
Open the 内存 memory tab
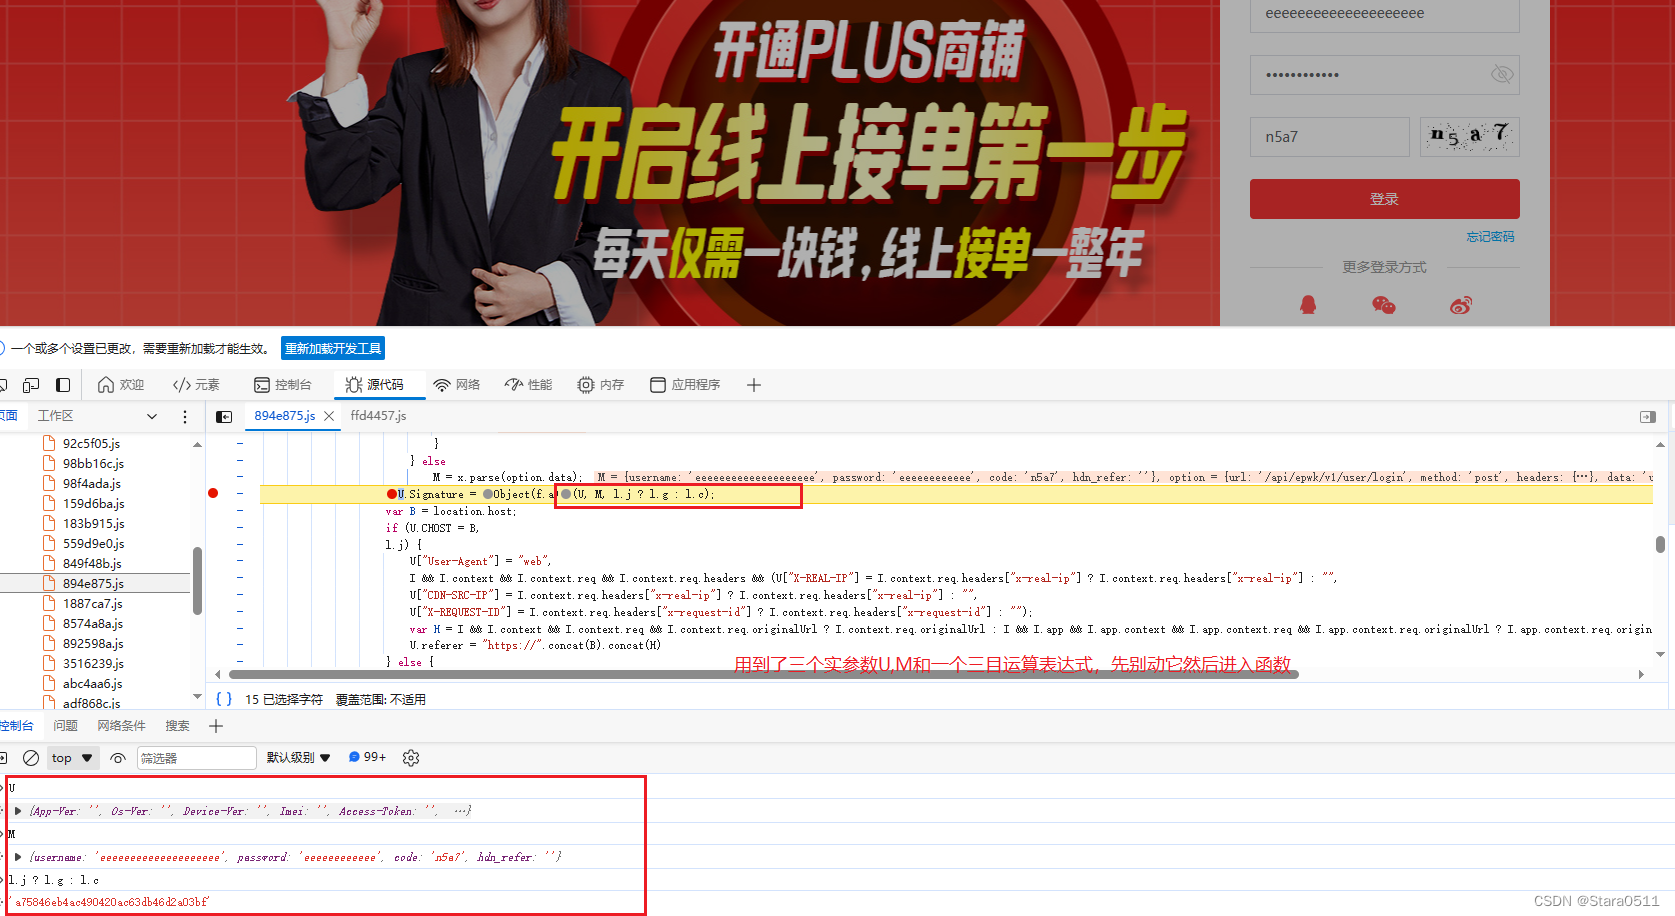[x=601, y=385]
